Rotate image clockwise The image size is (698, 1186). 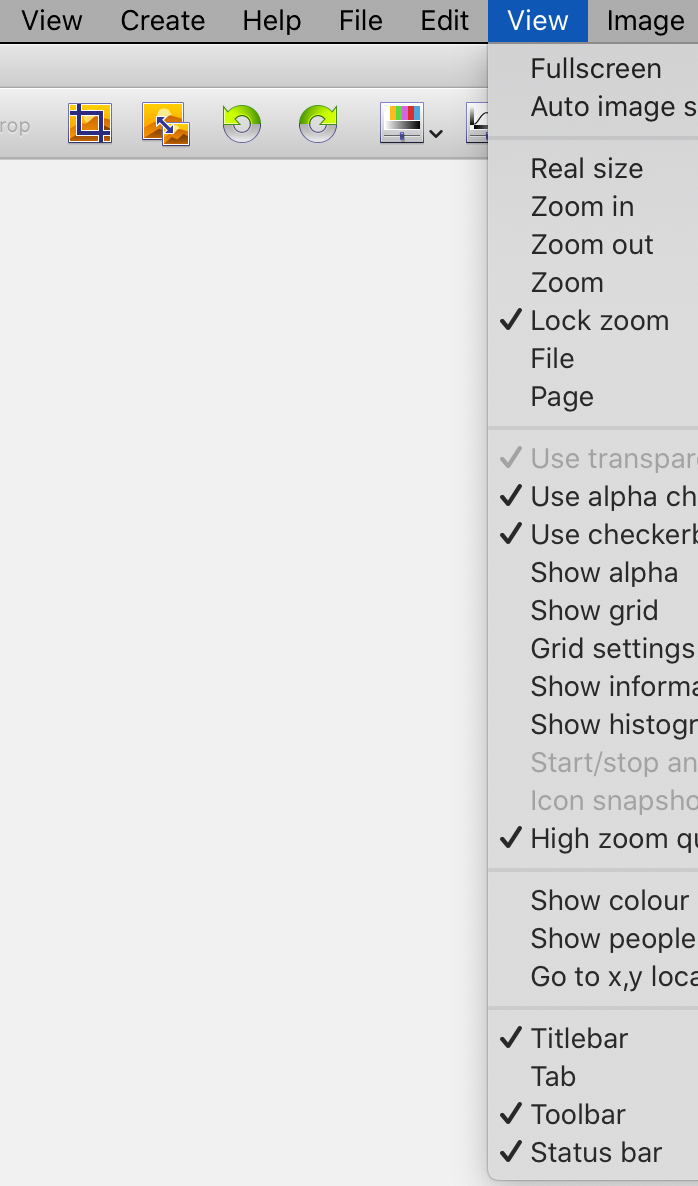point(318,123)
